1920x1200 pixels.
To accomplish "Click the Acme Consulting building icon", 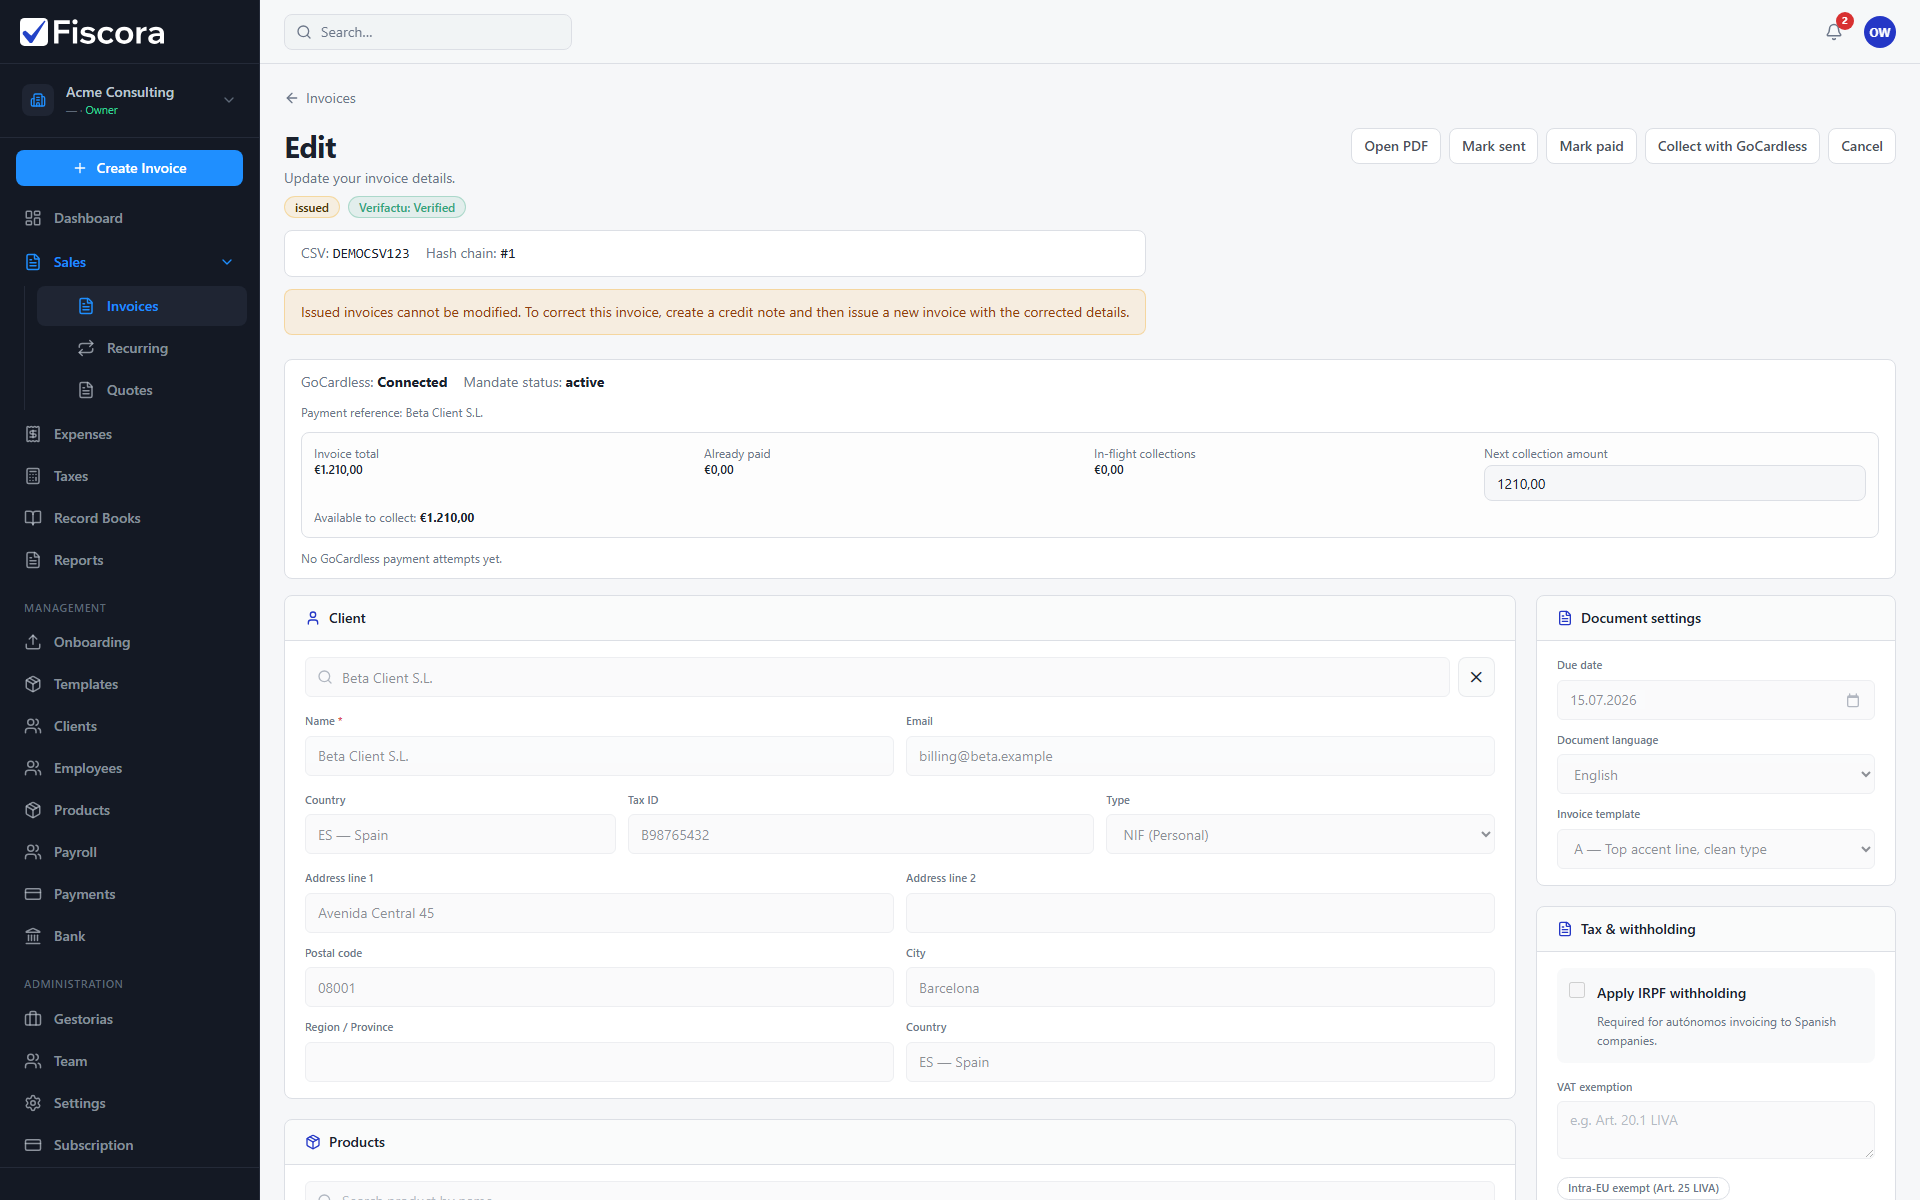I will (38, 100).
